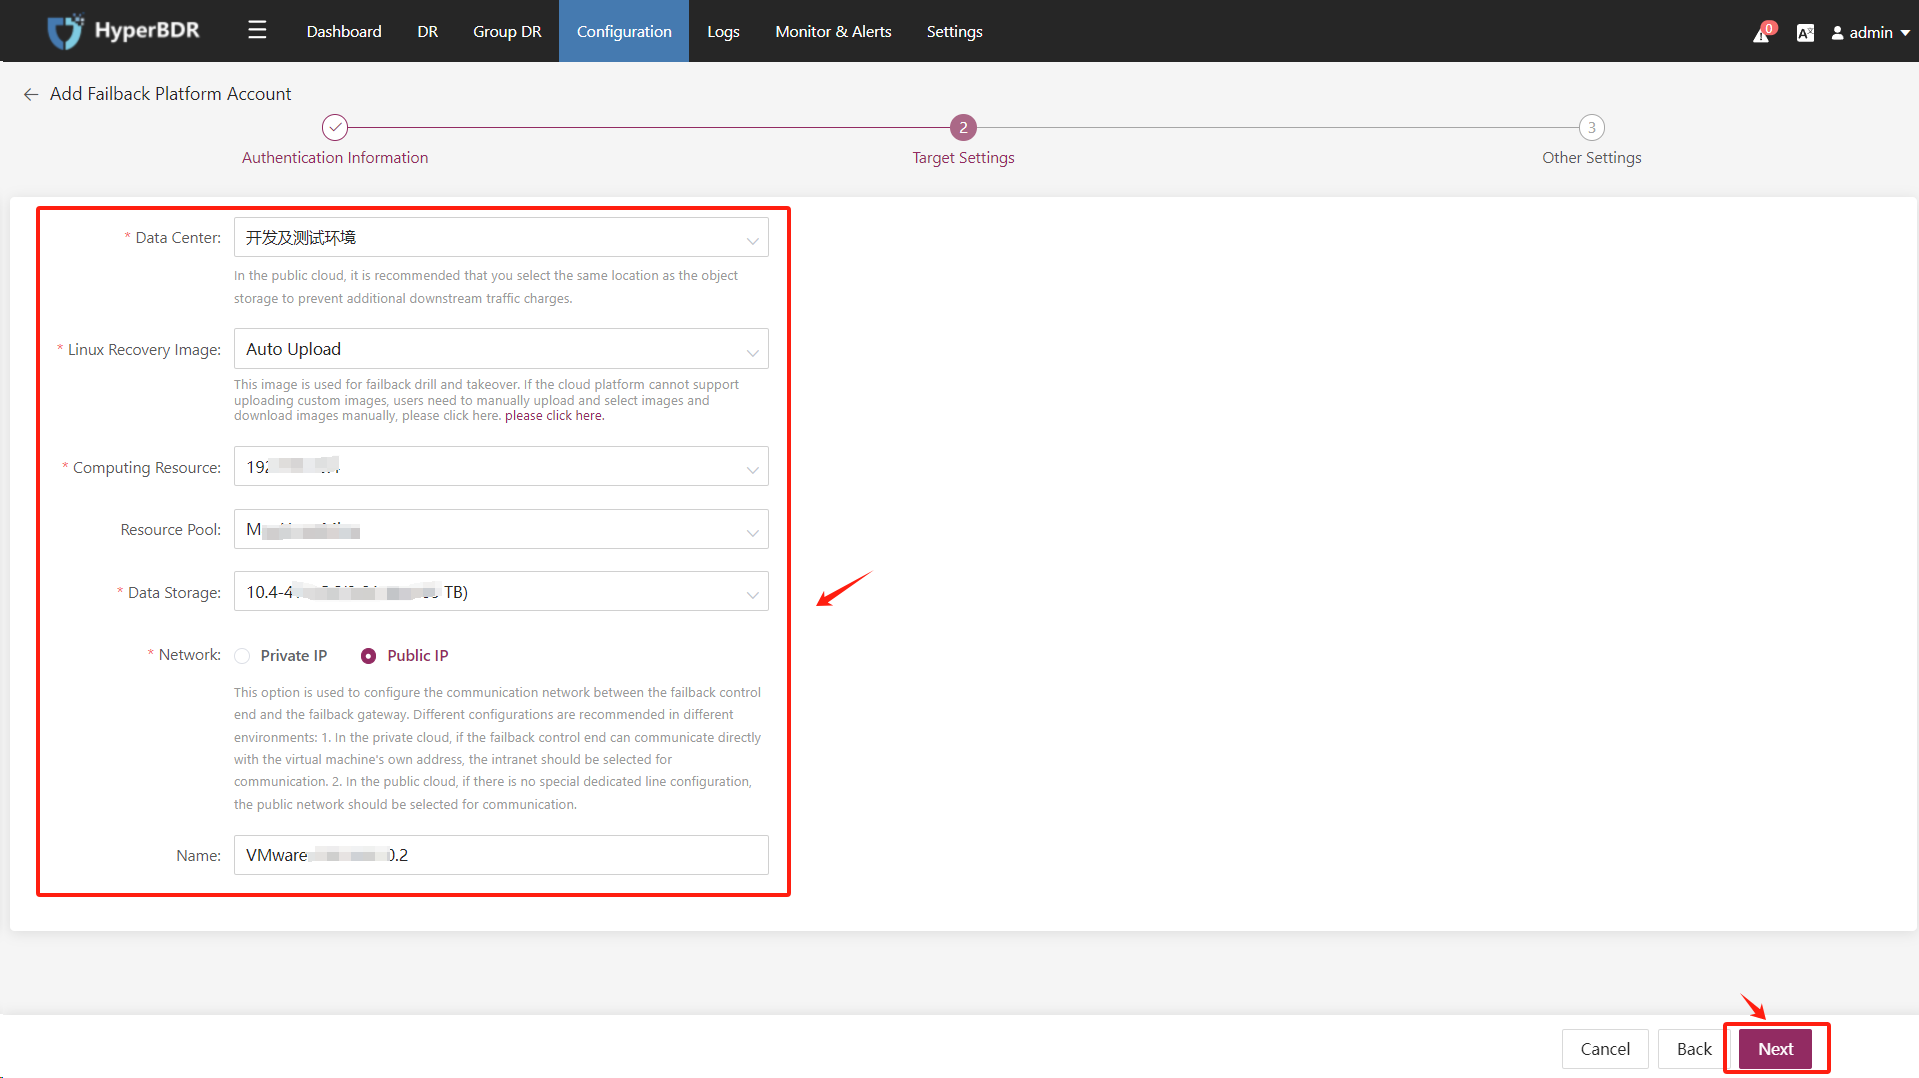Screen dimensions: 1919x1078
Task: Open Monitor & Alerts menu
Action: [x=833, y=31]
